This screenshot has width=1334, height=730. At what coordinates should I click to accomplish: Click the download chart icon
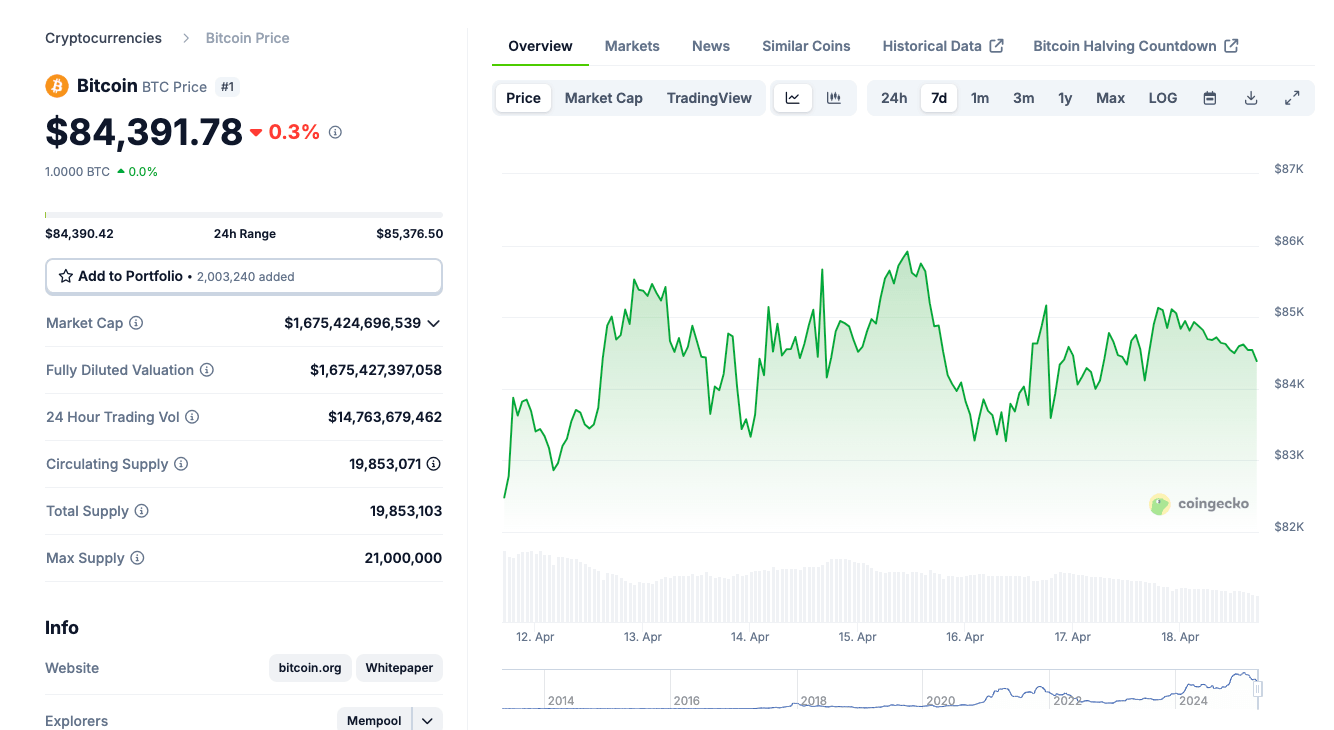1251,97
